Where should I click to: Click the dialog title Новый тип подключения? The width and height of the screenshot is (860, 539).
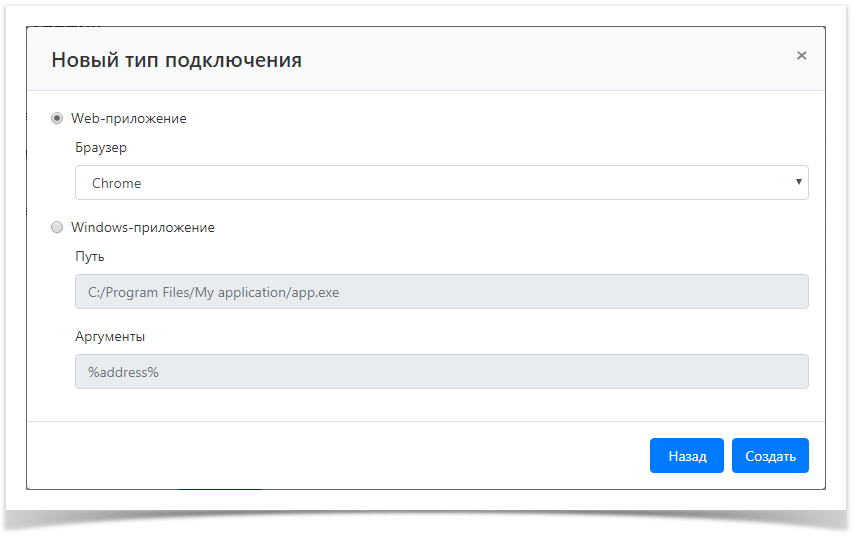[176, 60]
